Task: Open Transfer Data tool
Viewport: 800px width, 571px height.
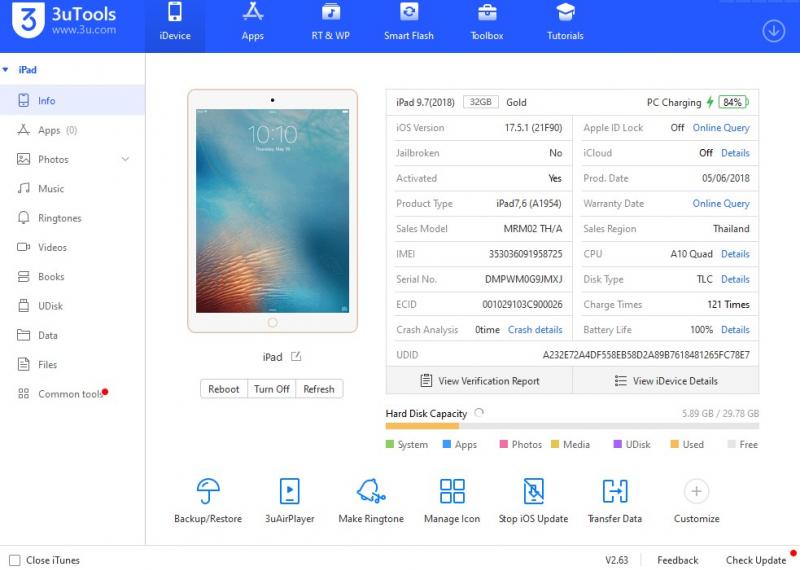Action: pyautogui.click(x=615, y=501)
